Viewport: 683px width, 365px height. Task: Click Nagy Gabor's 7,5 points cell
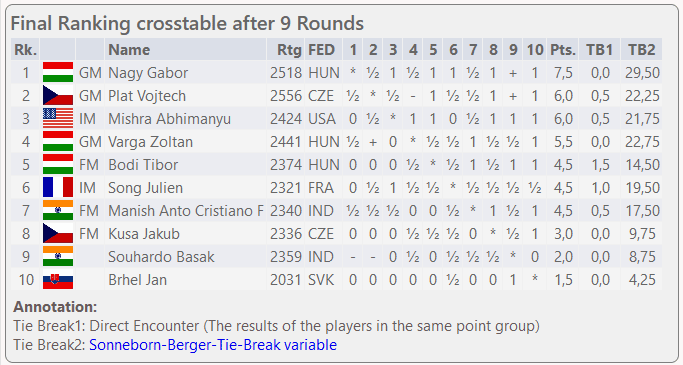pos(563,73)
